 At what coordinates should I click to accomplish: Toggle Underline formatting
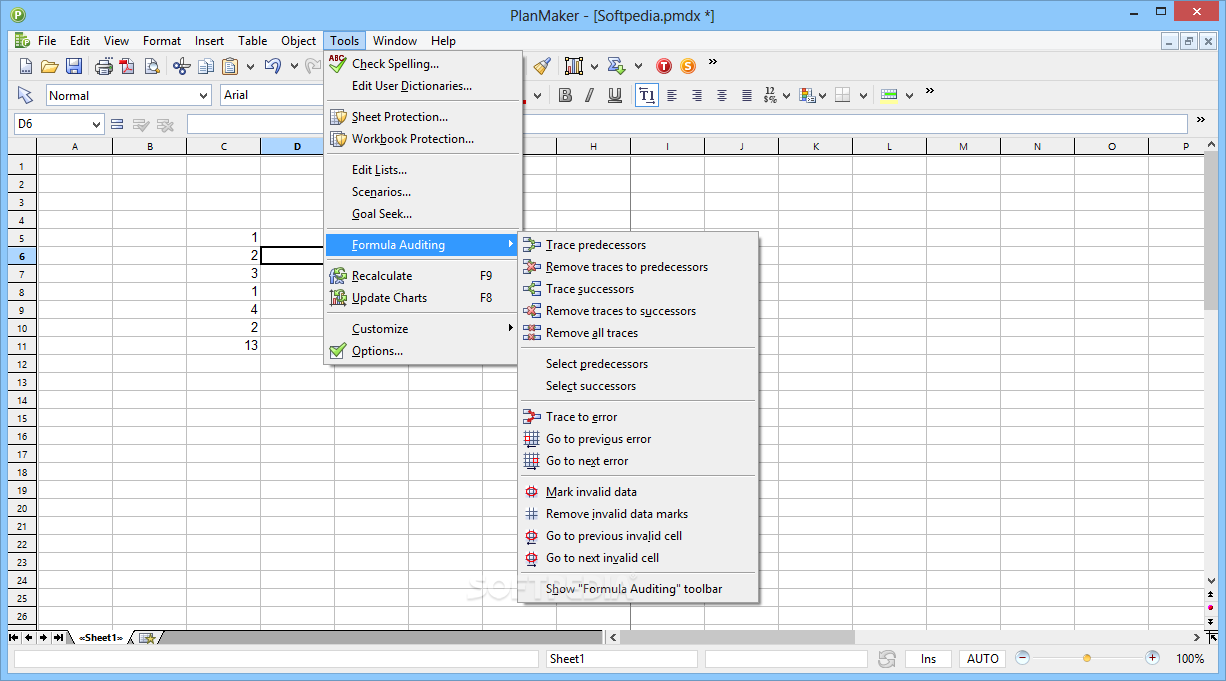(x=615, y=95)
